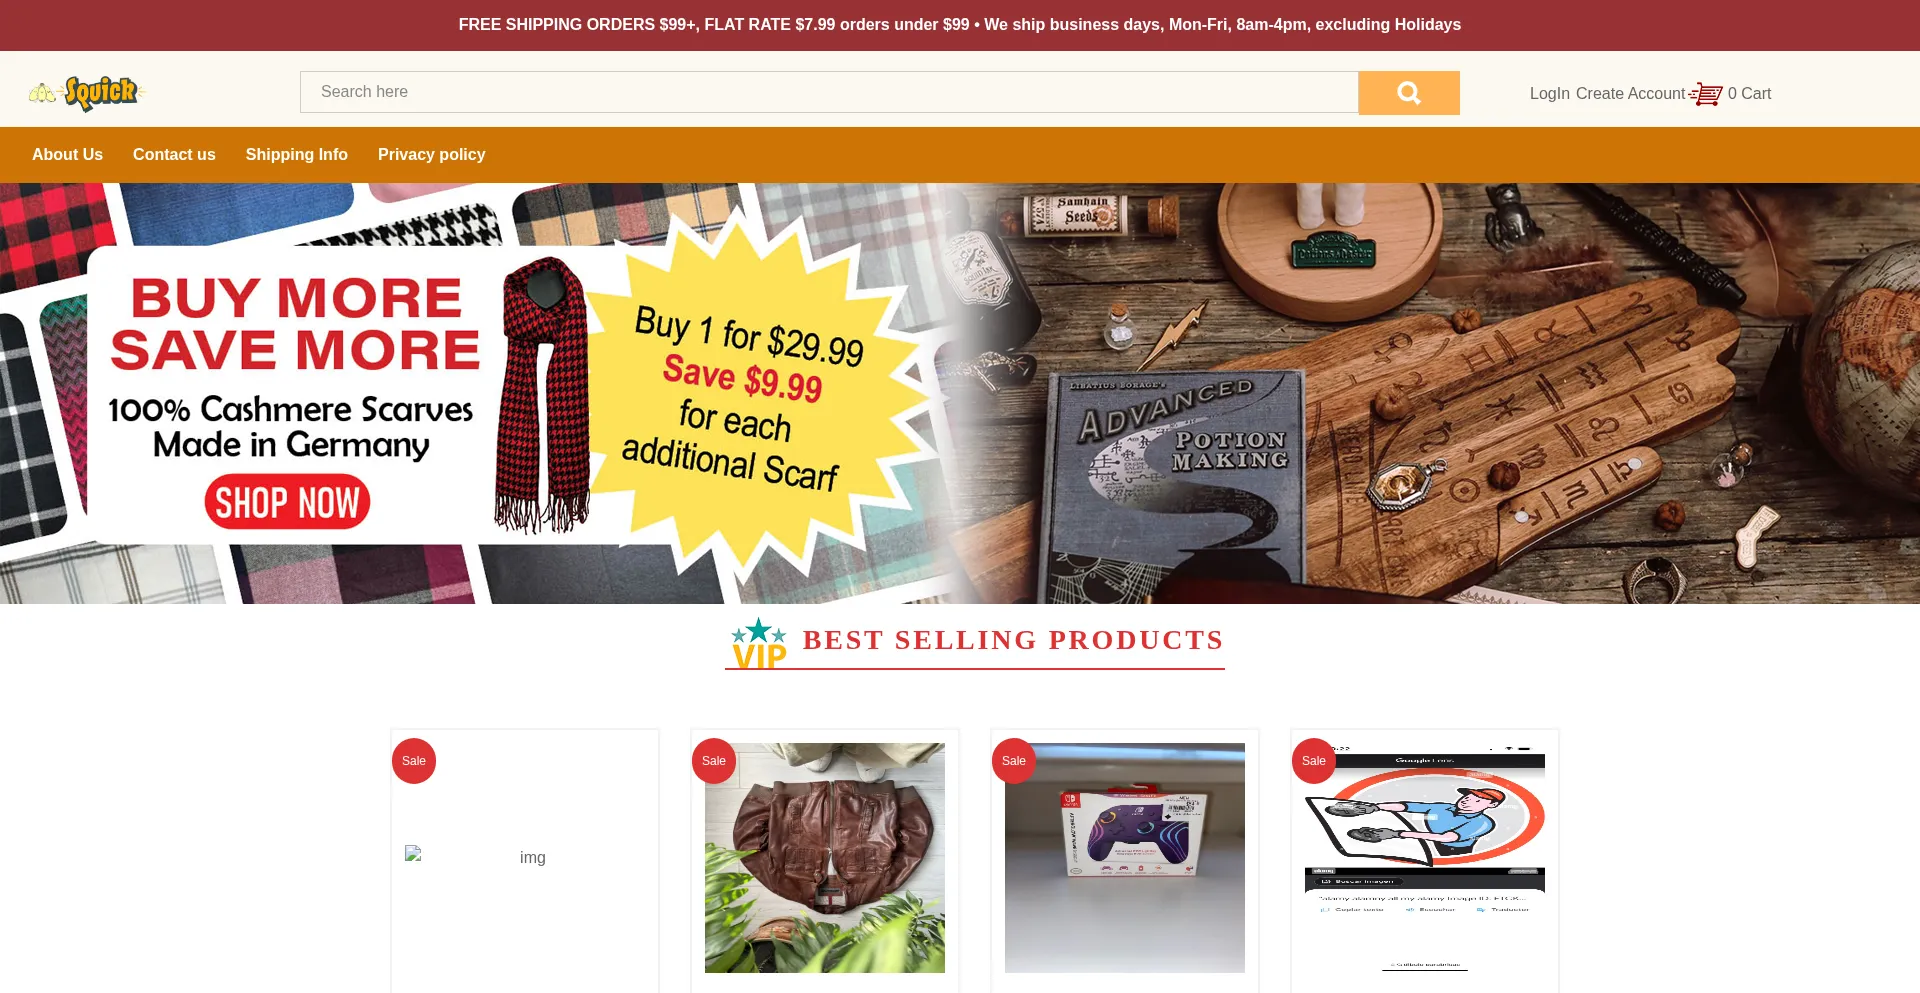The image size is (1920, 993).
Task: Click the orange magnifier search button
Action: pyautogui.click(x=1408, y=93)
